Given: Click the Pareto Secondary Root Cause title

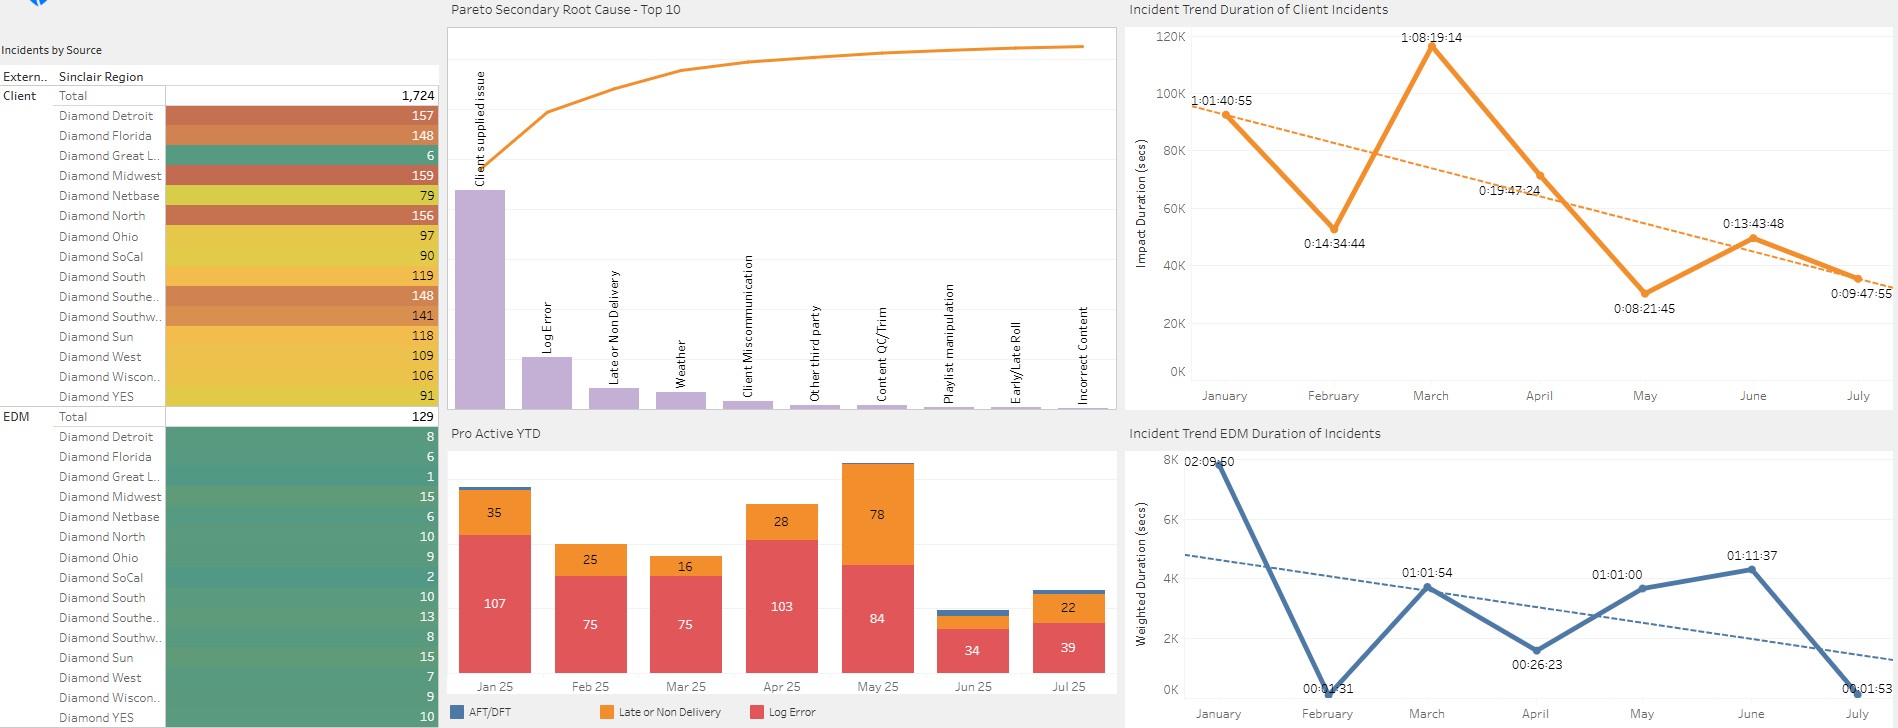Looking at the screenshot, I should point(565,10).
